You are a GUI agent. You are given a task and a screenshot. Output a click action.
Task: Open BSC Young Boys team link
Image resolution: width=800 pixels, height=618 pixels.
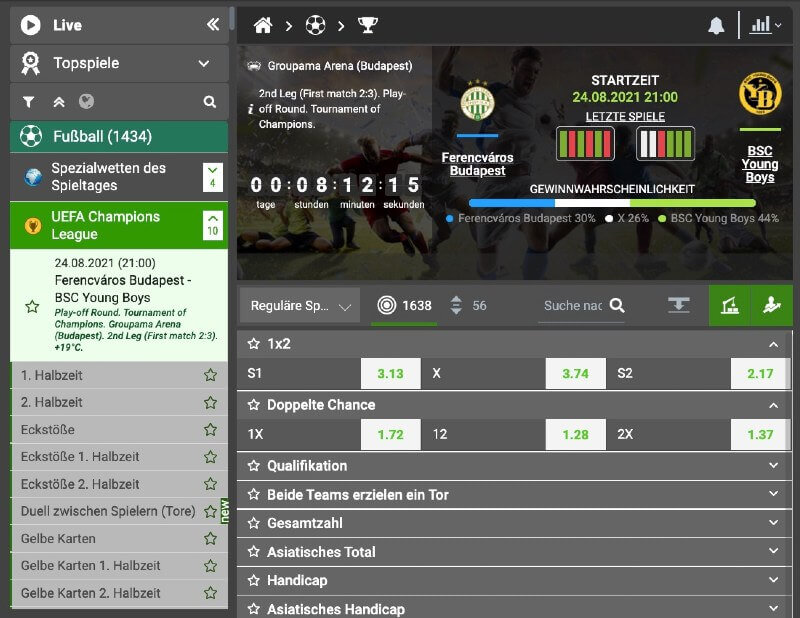tap(760, 164)
